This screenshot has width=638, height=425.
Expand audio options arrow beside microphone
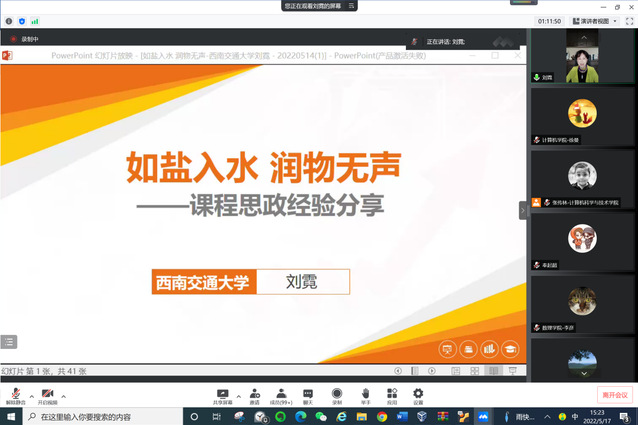[x=31, y=394]
